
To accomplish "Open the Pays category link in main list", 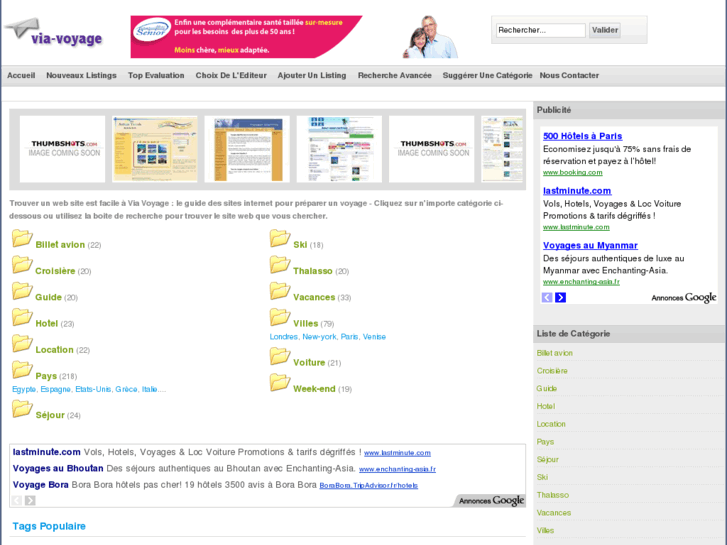I will pos(46,376).
